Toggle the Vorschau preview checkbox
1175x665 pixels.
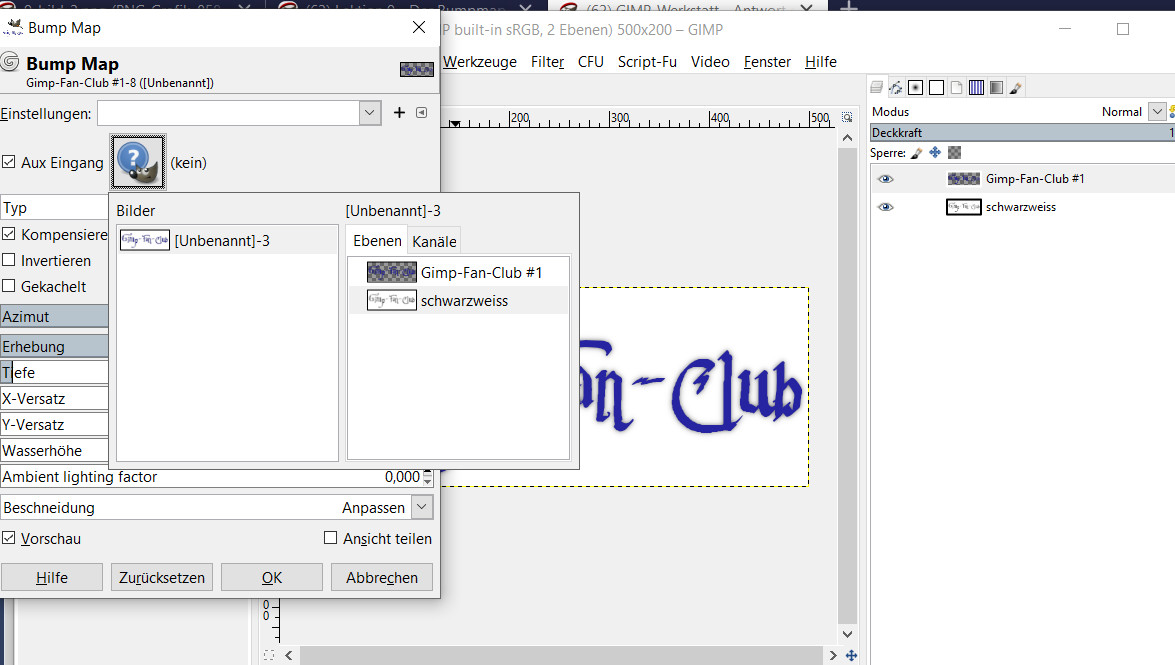point(9,538)
